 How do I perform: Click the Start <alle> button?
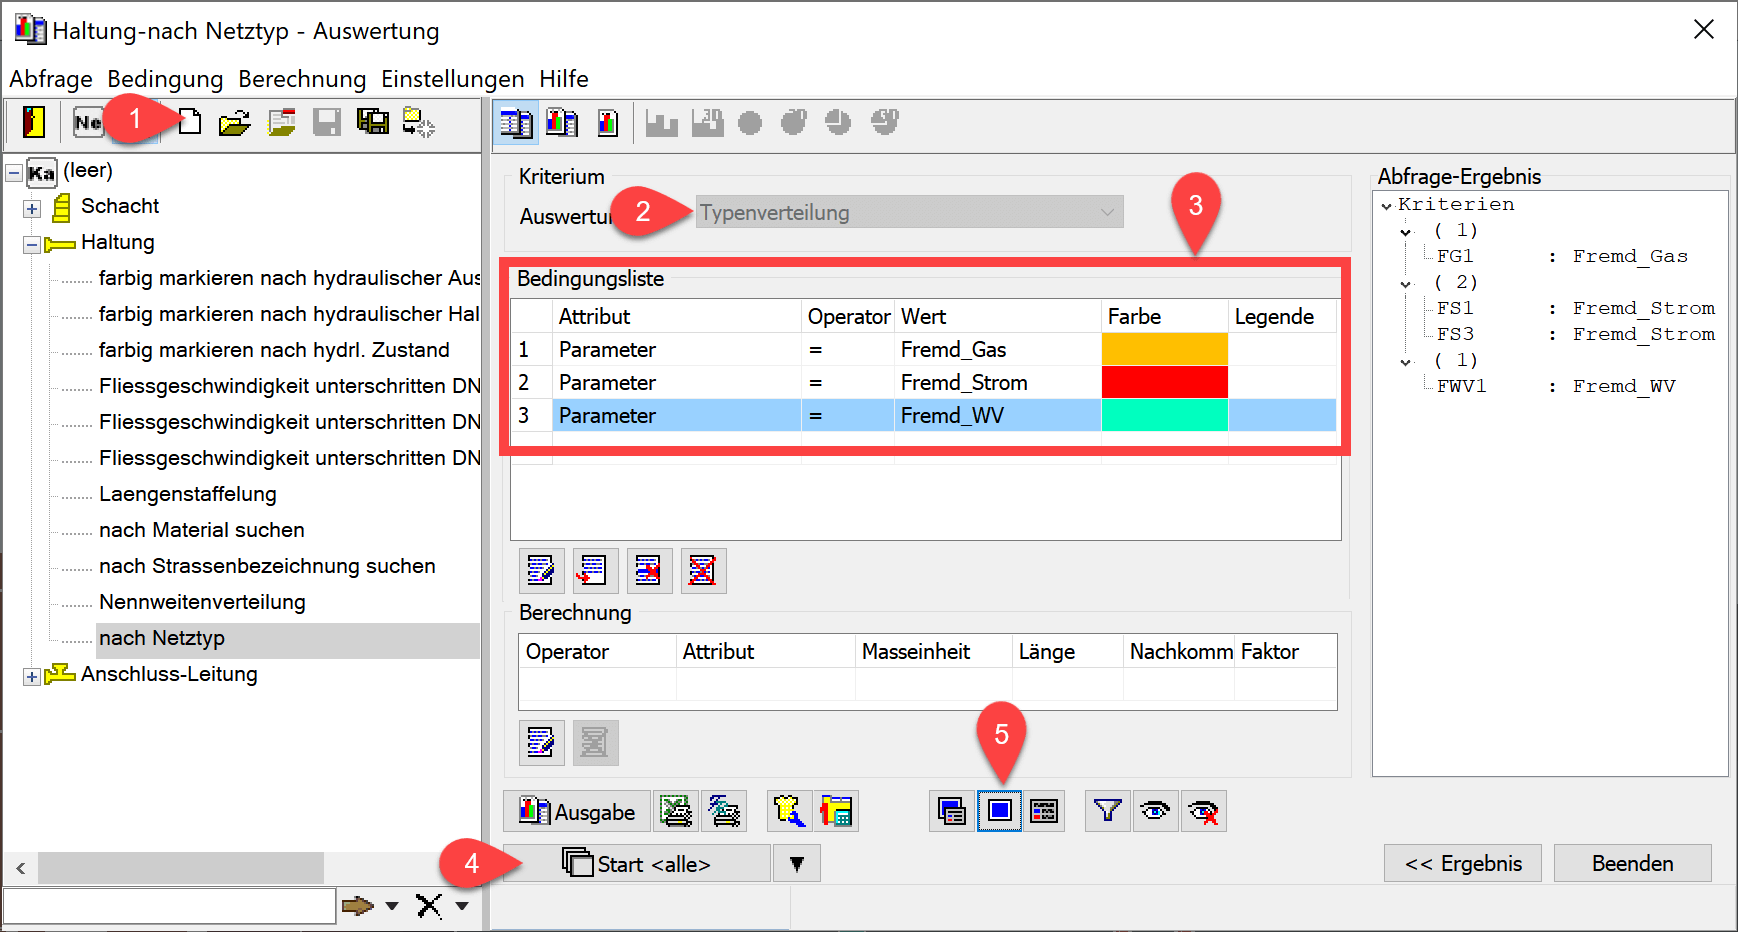(x=637, y=864)
